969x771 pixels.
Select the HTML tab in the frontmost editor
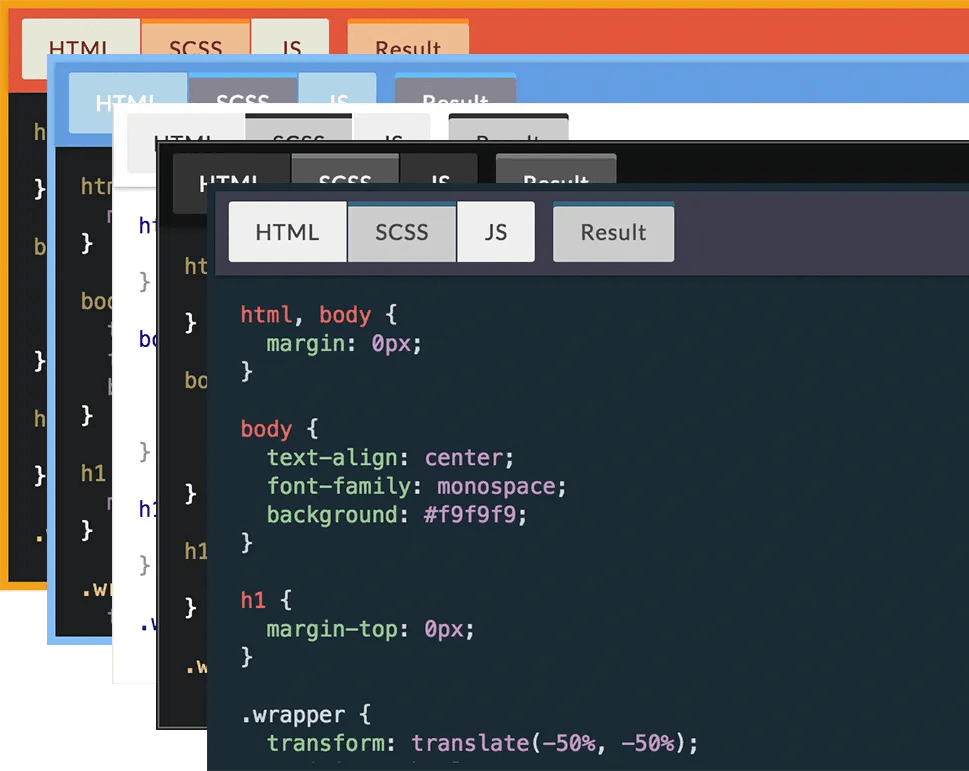287,232
